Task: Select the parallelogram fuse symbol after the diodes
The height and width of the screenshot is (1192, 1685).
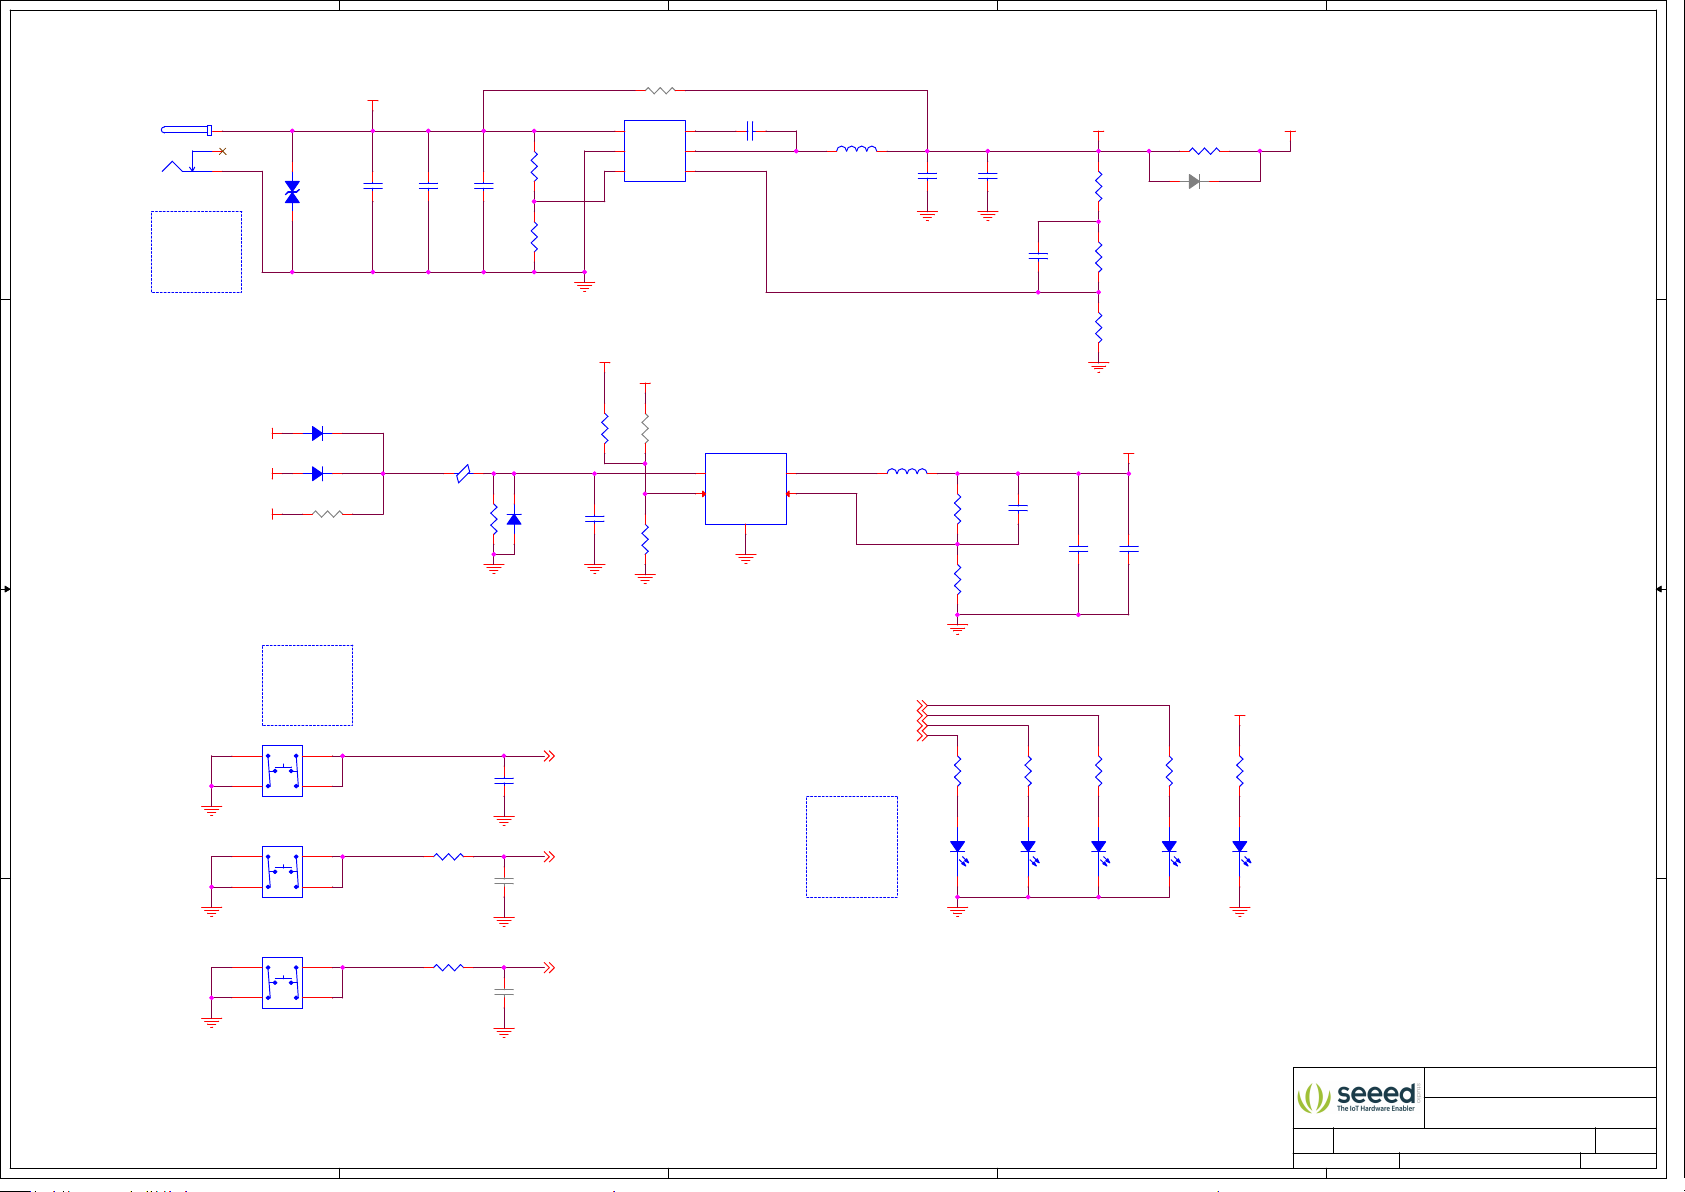Action: 463,474
